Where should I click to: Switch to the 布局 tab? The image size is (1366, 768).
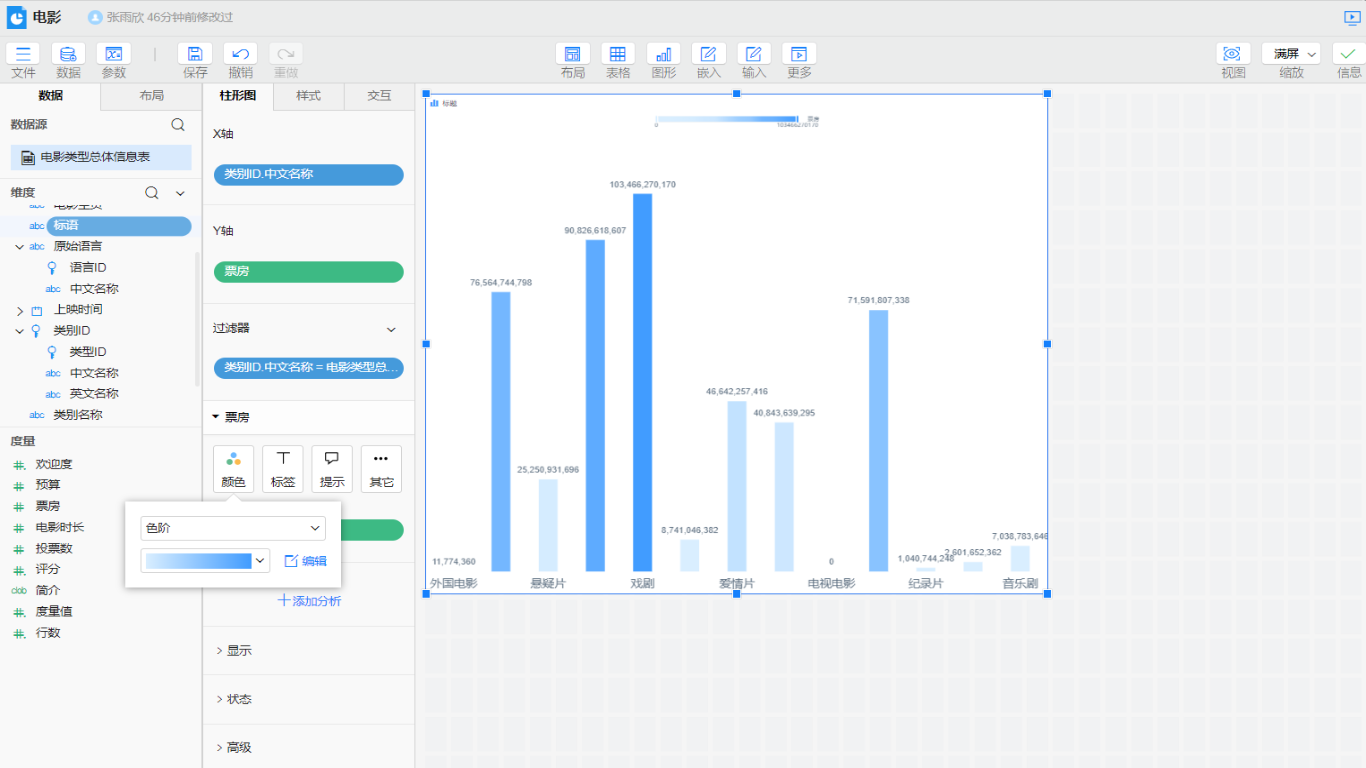tap(151, 96)
